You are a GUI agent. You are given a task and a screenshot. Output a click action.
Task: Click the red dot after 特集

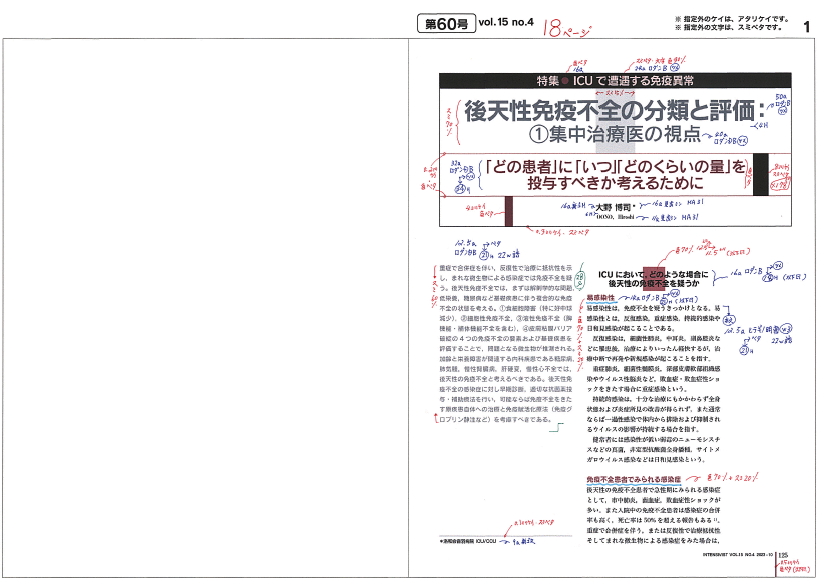coord(564,80)
